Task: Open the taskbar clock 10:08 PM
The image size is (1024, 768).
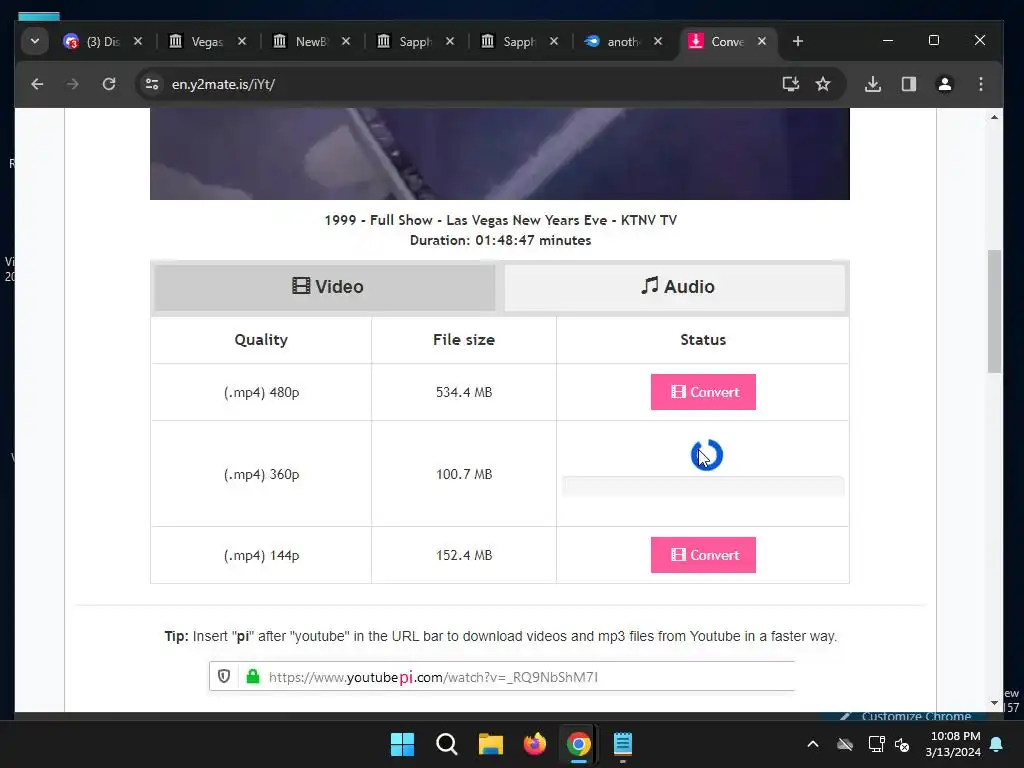Action: pyautogui.click(x=953, y=744)
